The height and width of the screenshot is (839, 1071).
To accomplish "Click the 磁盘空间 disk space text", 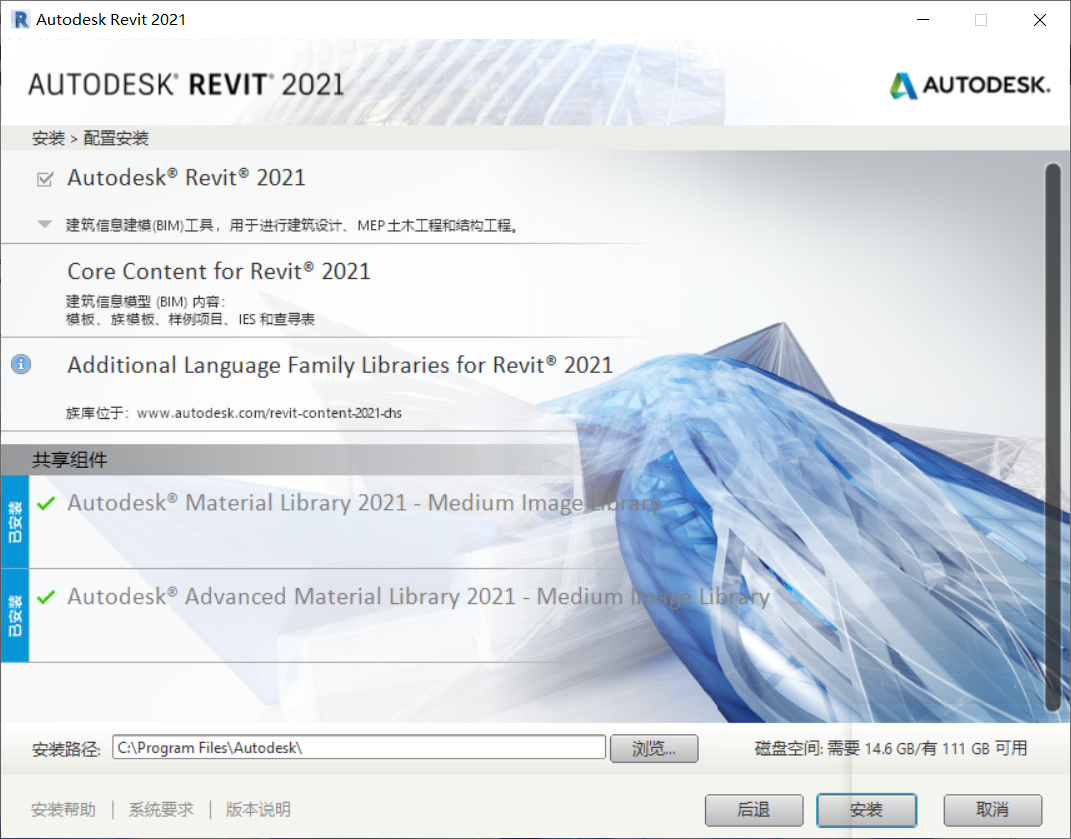I will 891,748.
